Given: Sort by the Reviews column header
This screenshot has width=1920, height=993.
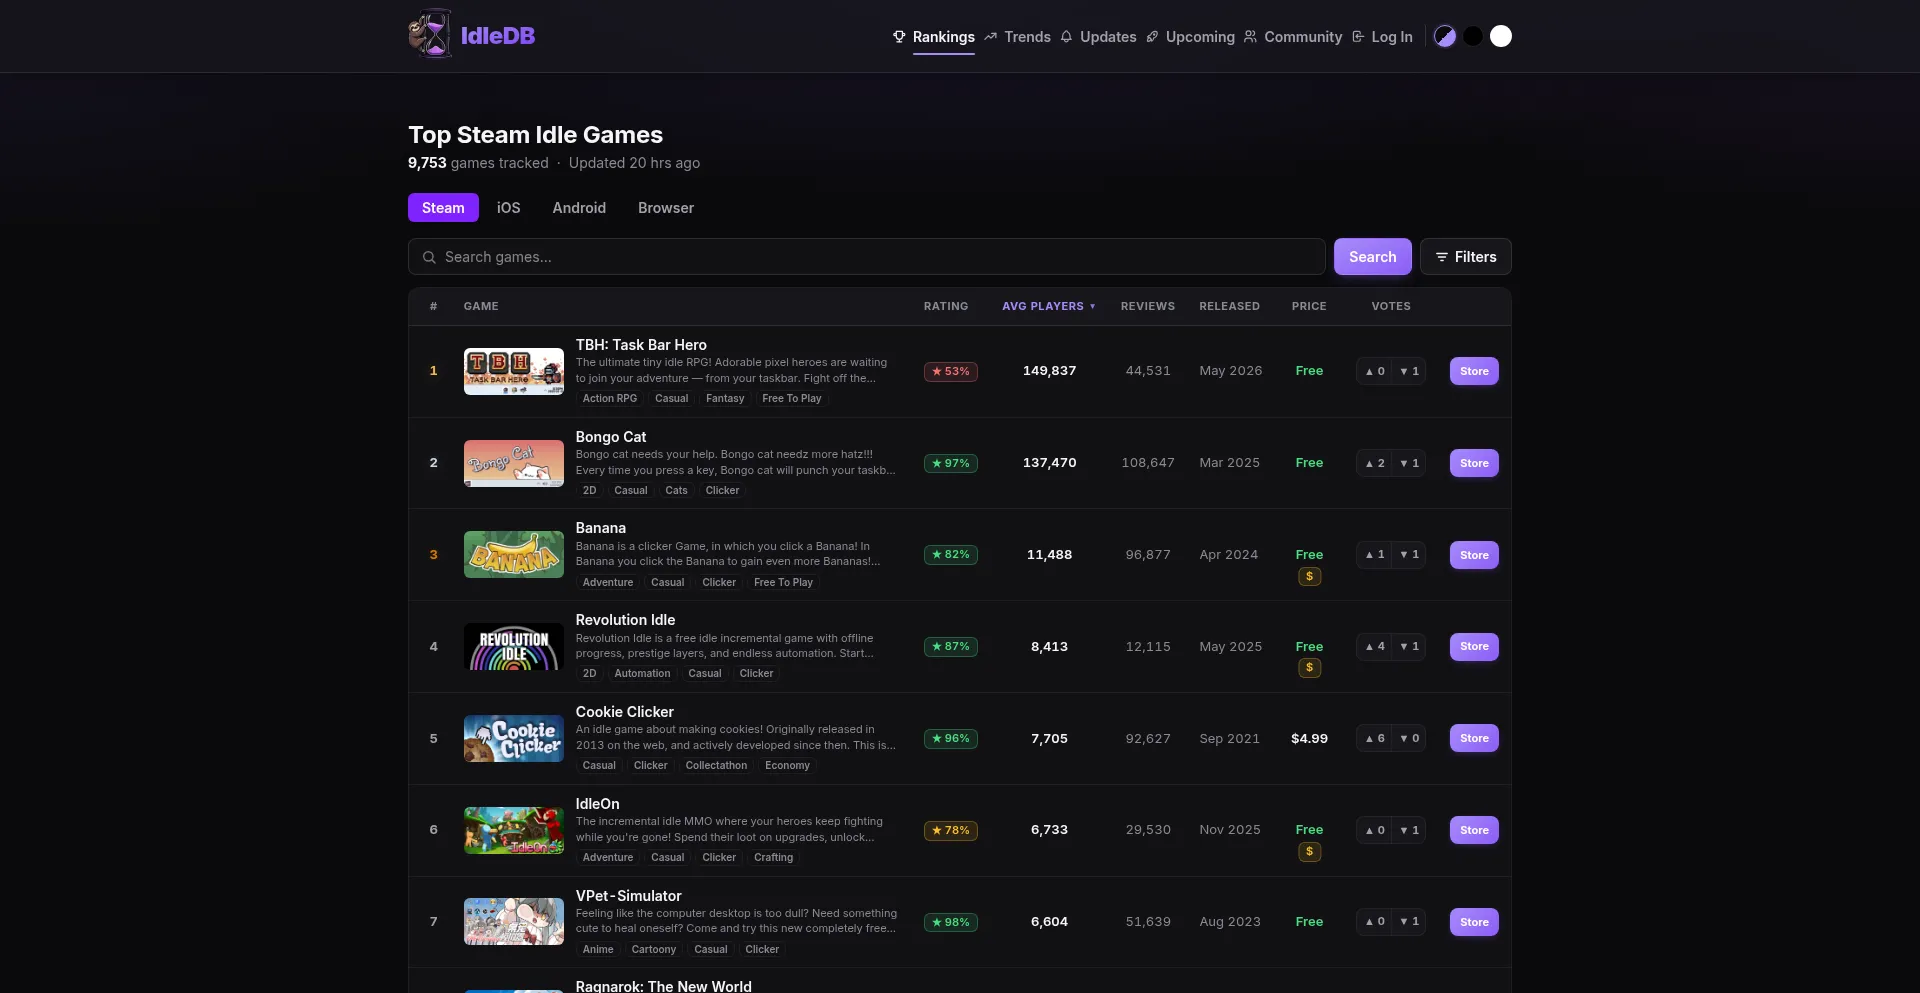Looking at the screenshot, I should pos(1148,306).
